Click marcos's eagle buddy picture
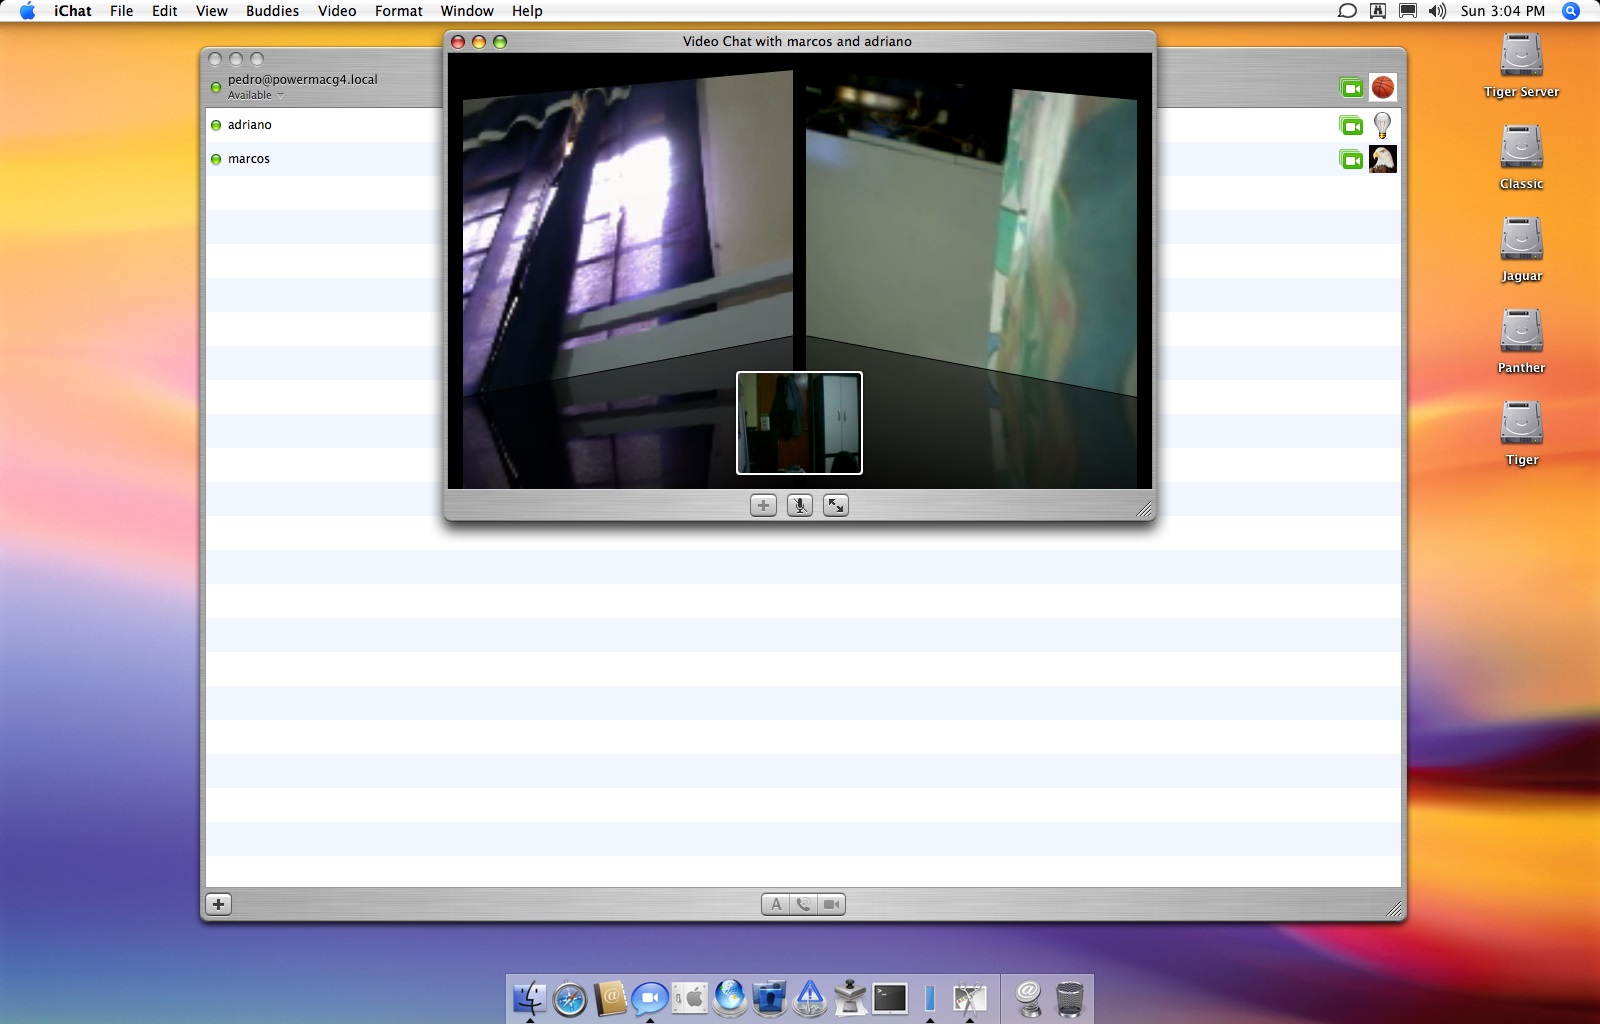This screenshot has height=1024, width=1600. click(1383, 159)
